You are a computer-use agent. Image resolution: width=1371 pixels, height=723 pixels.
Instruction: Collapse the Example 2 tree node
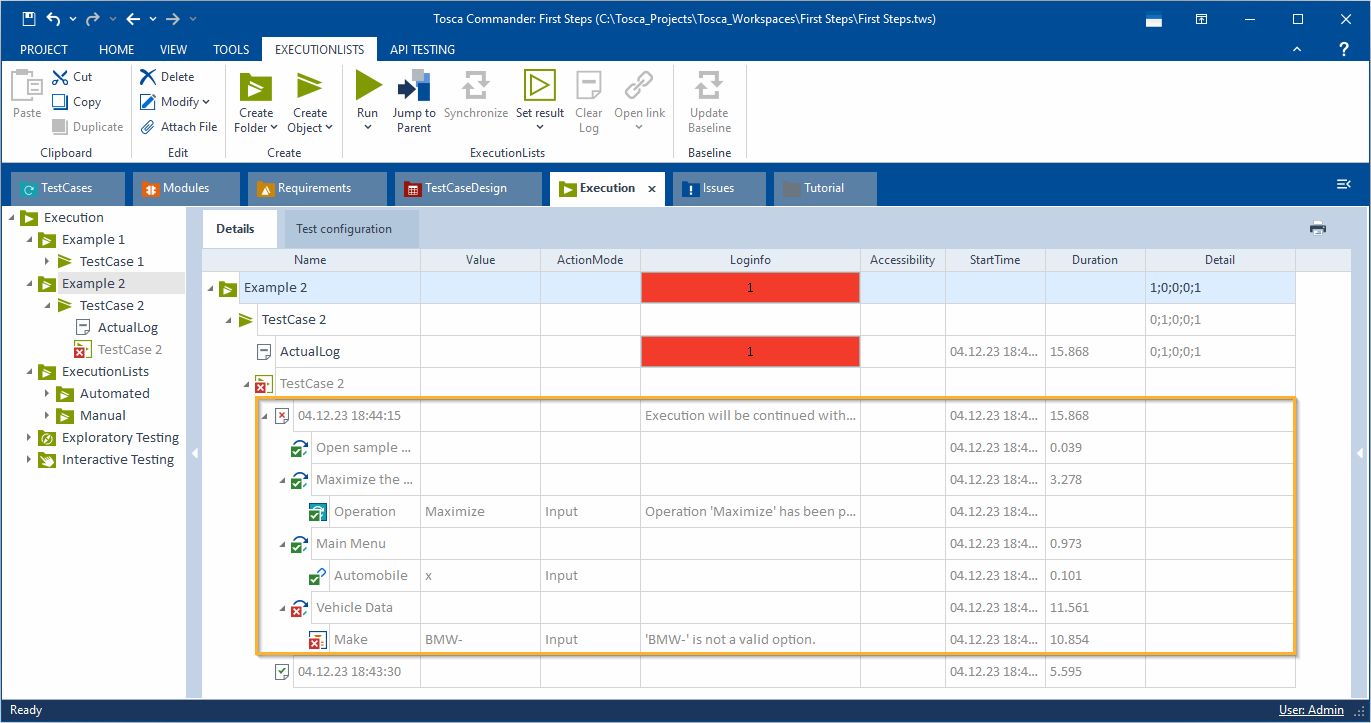[29, 284]
